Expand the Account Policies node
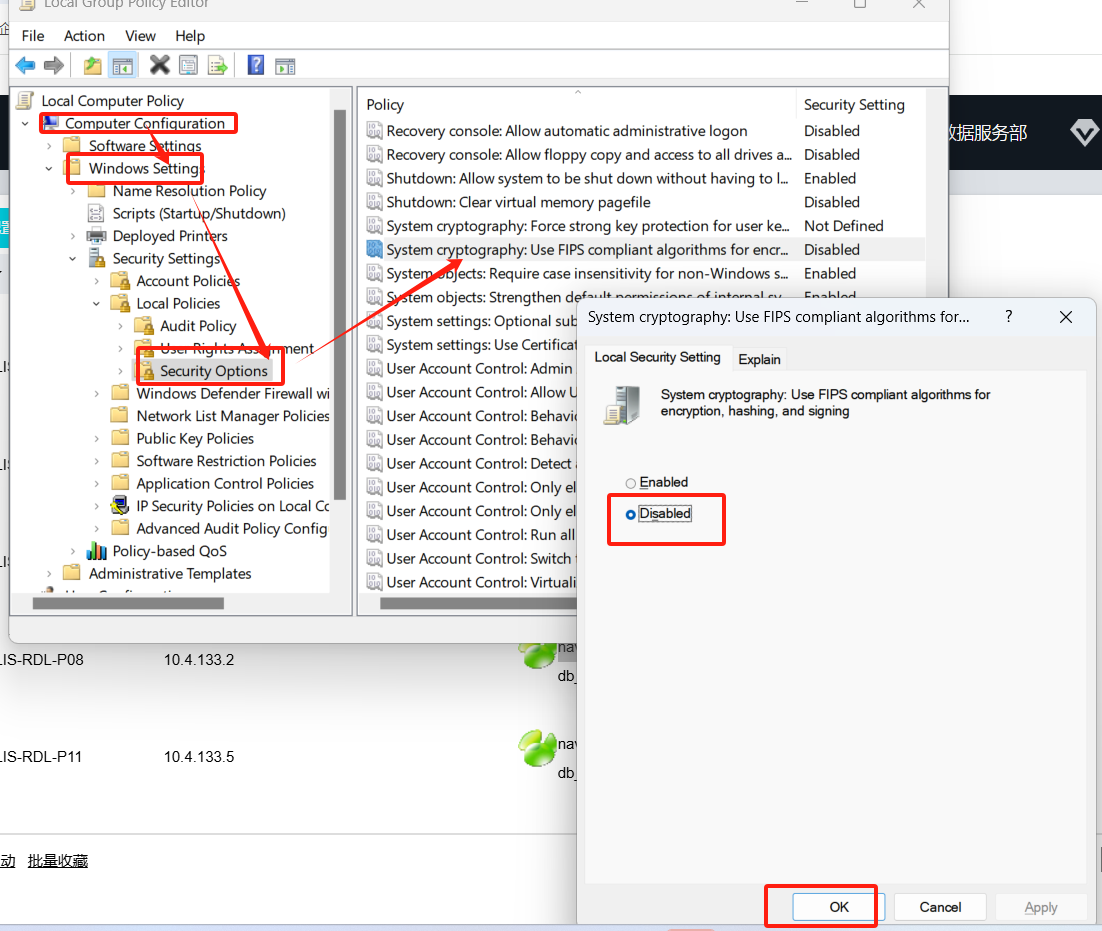 pos(97,281)
